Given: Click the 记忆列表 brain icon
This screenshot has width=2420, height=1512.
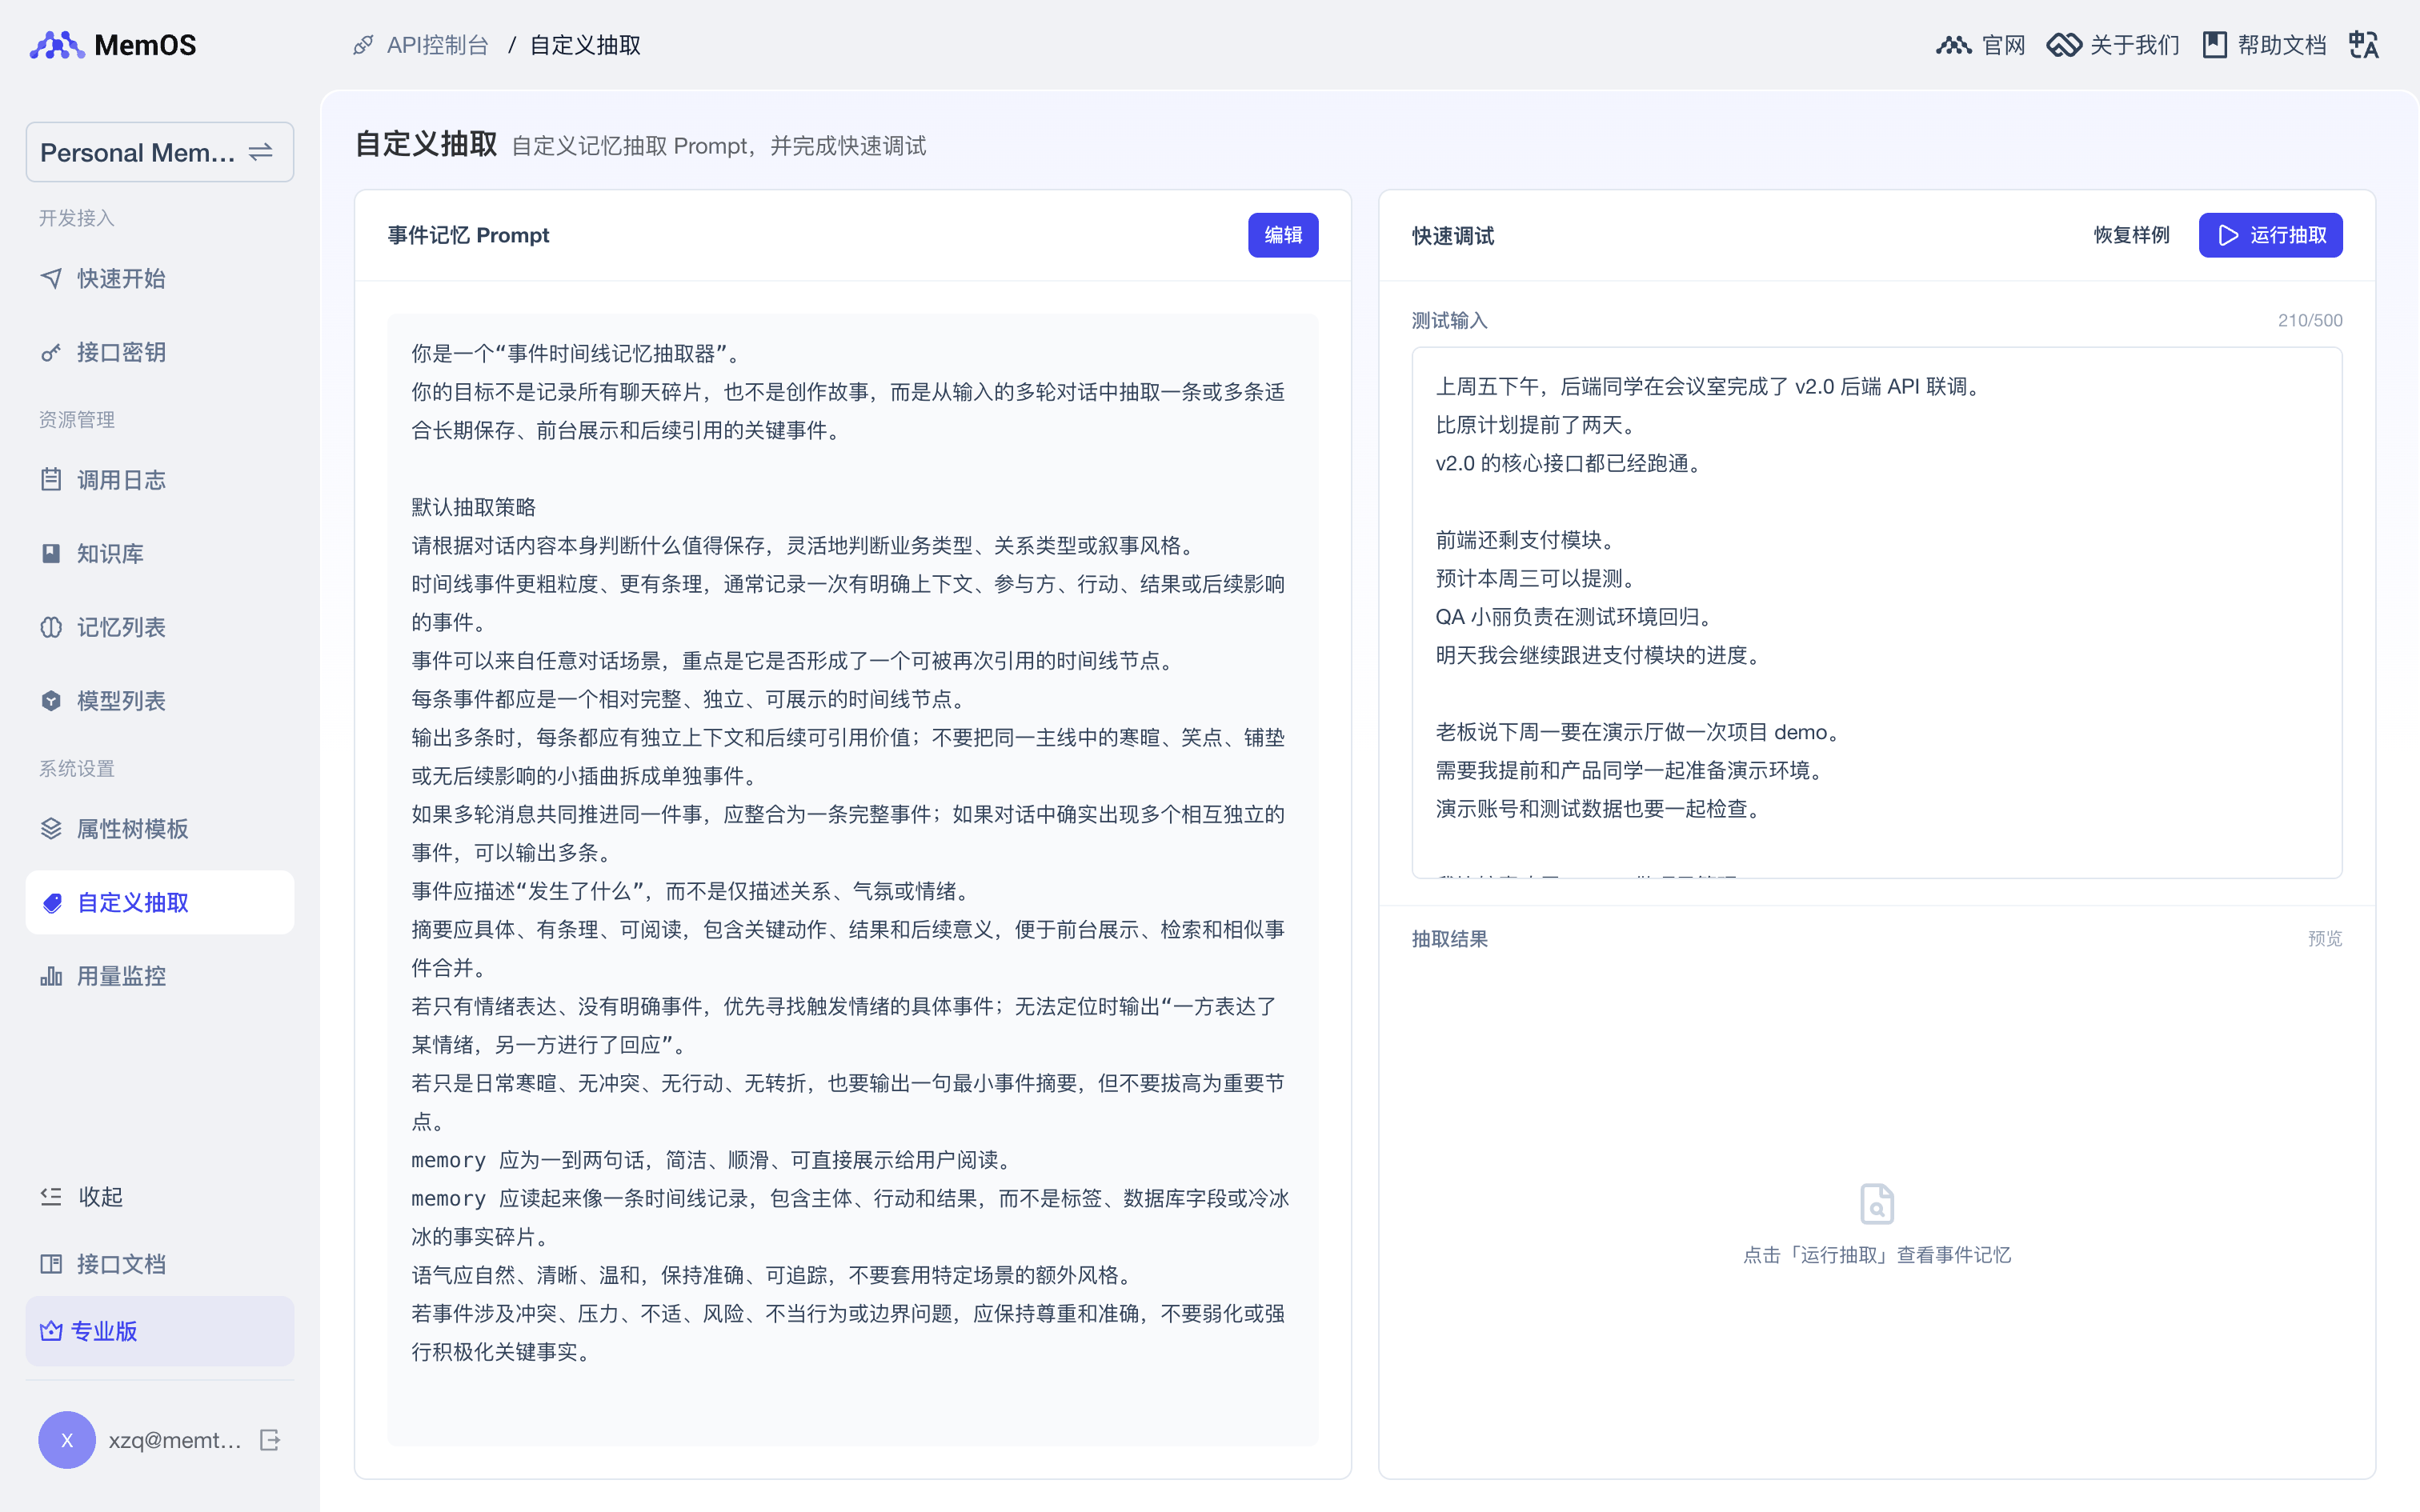Looking at the screenshot, I should pyautogui.click(x=51, y=627).
